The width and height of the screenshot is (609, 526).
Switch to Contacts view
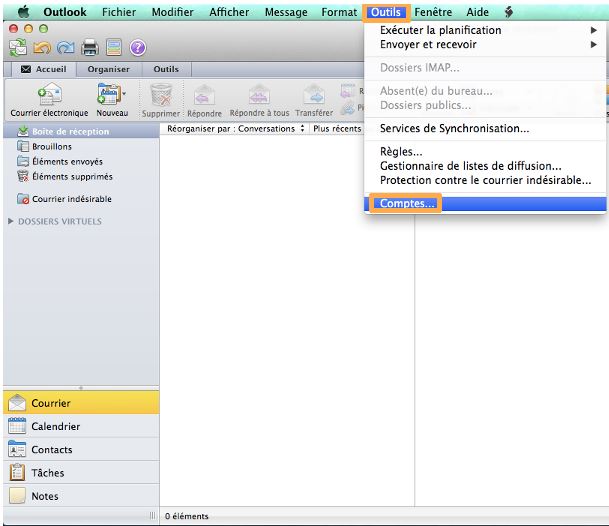[x=81, y=449]
